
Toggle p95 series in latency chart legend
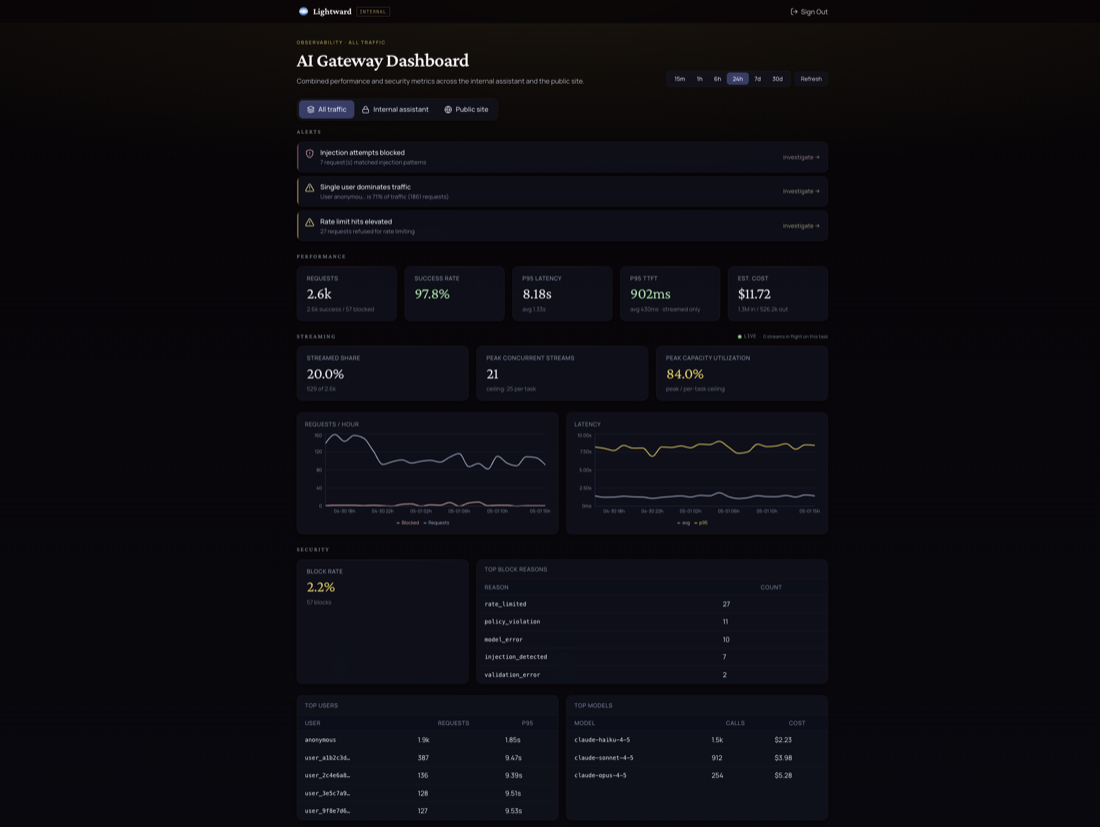[701, 523]
